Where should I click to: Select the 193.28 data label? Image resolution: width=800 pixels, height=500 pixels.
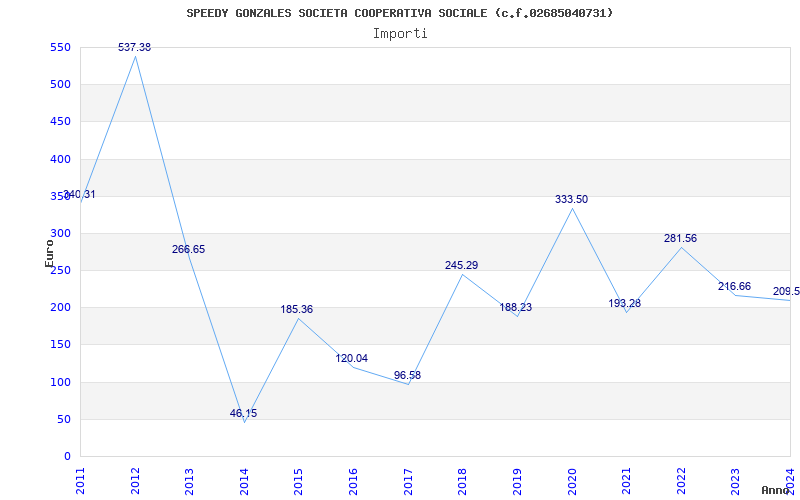[x=624, y=304]
